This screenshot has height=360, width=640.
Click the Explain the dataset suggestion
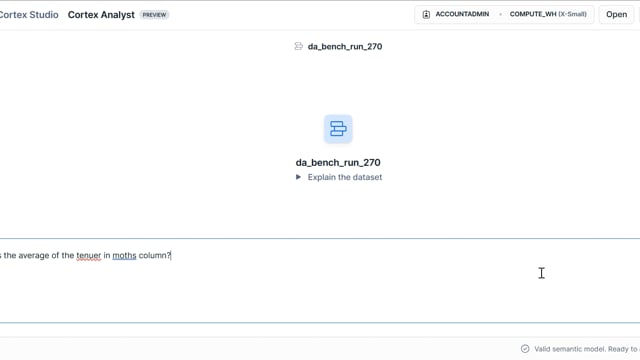(x=345, y=177)
